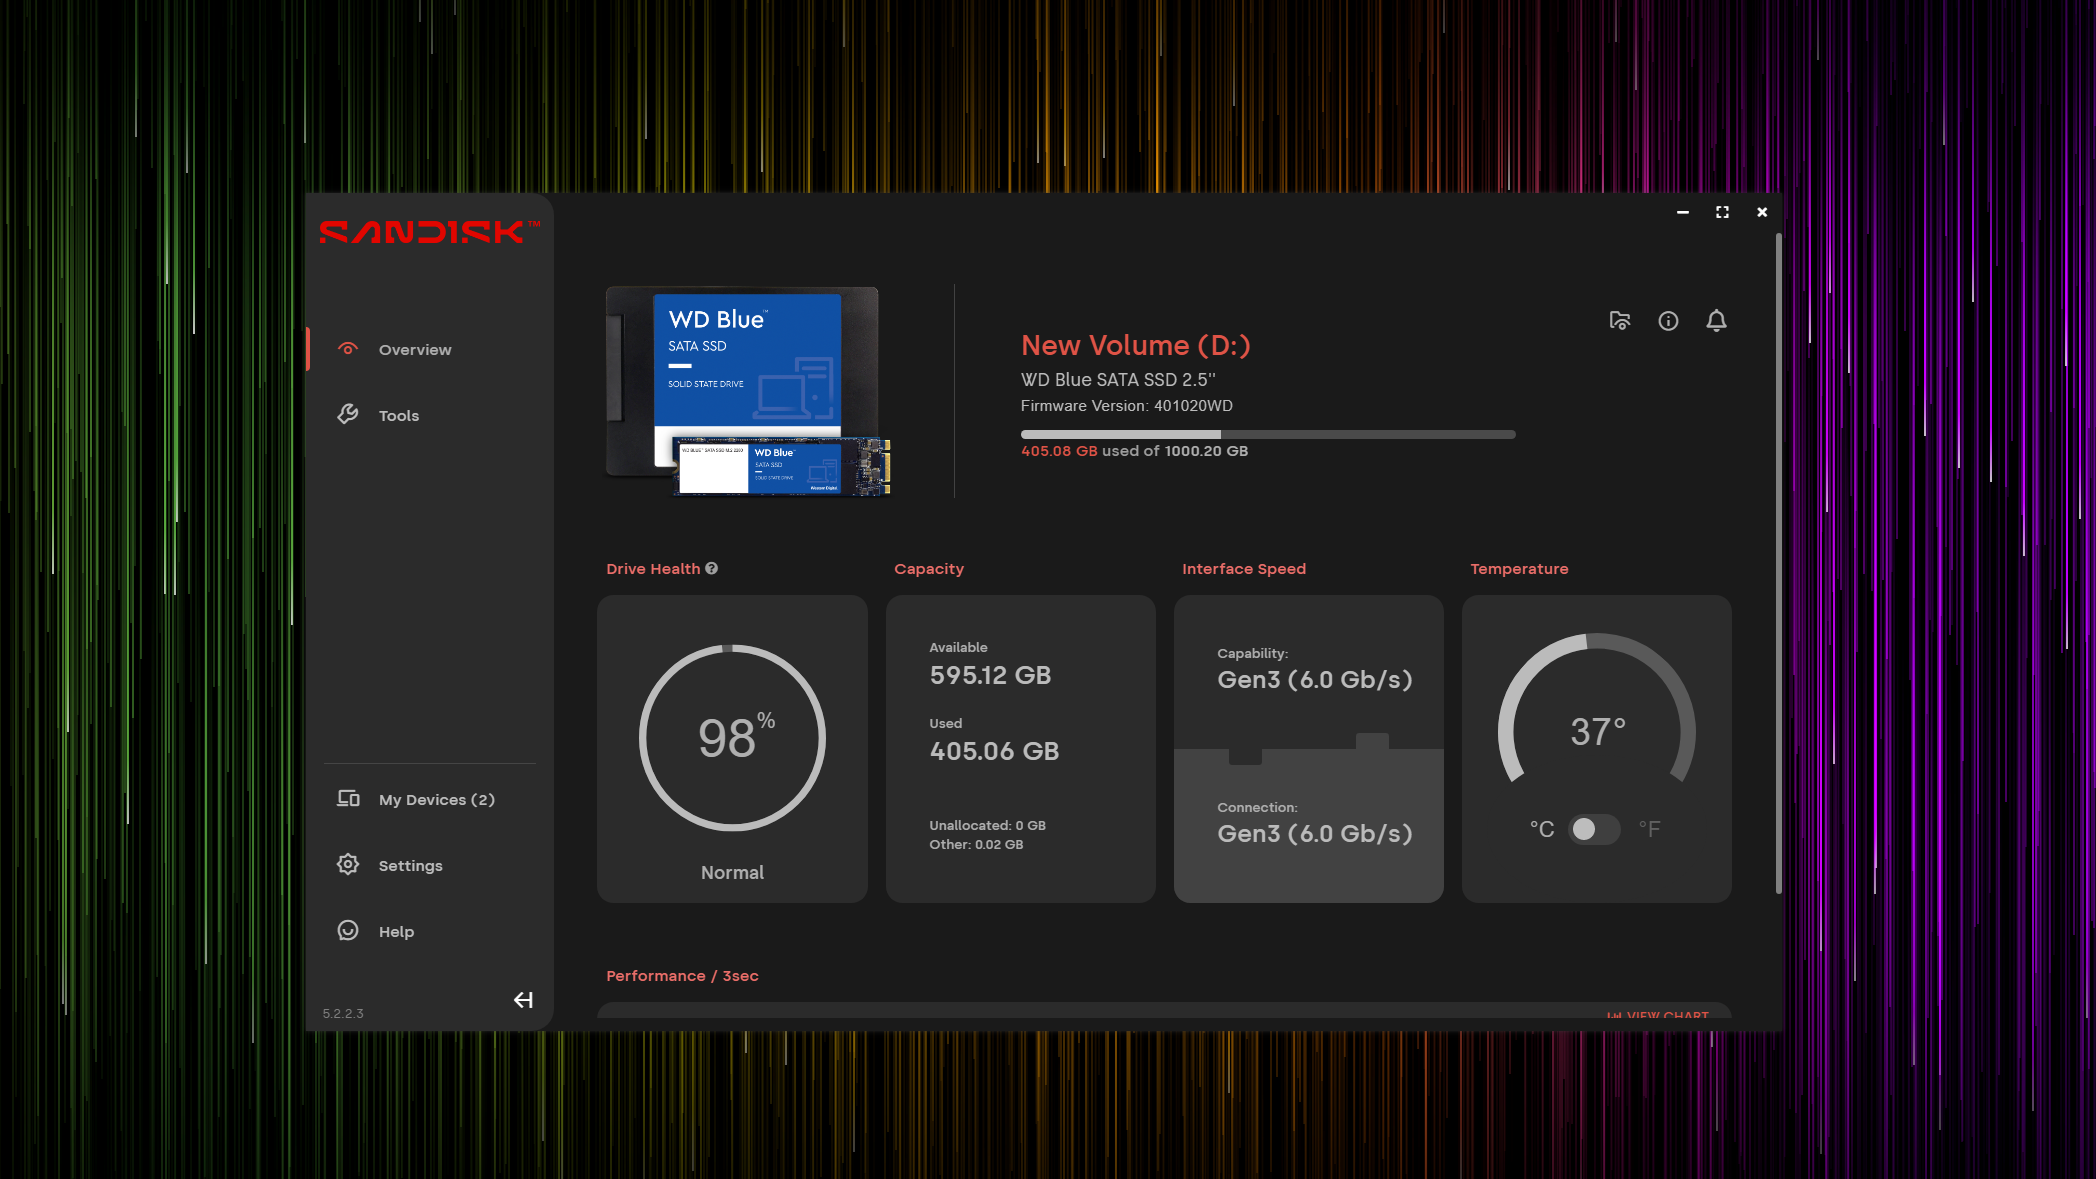This screenshot has width=2096, height=1179.
Task: Click '405.08 GB used of 1000.20 GB' text
Action: pos(1134,450)
